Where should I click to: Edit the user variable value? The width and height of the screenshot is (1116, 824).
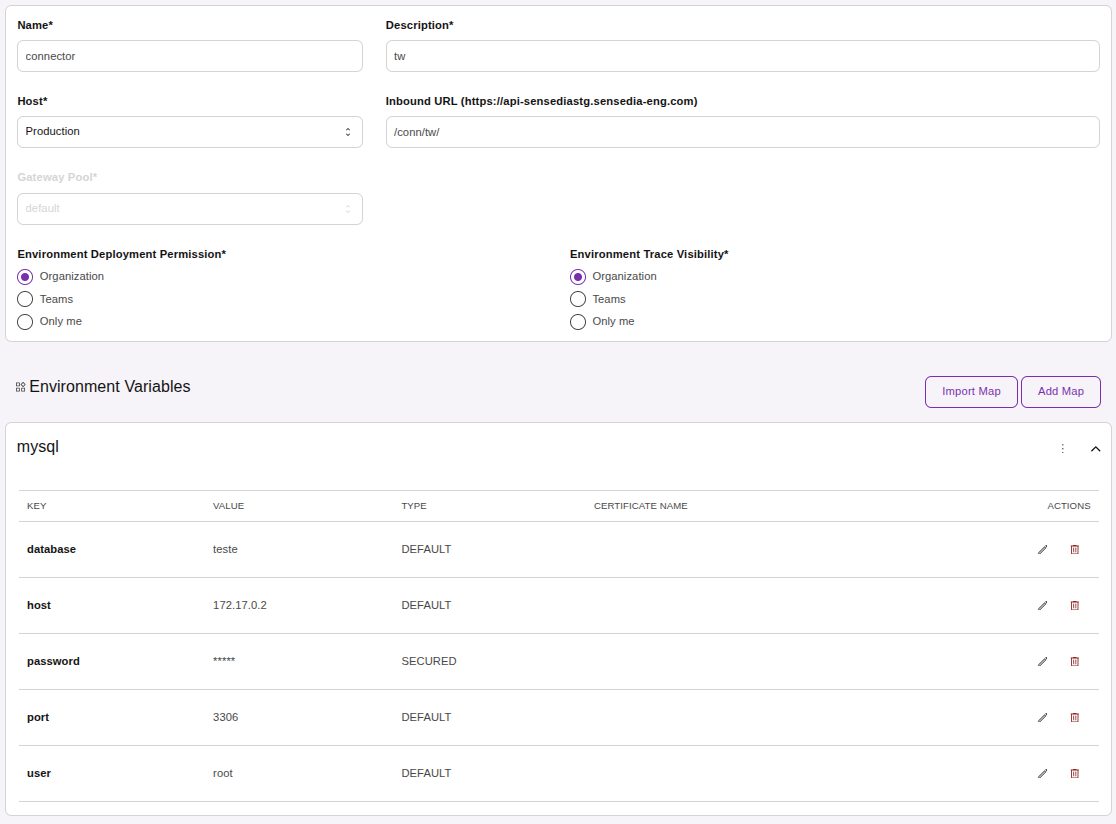(1042, 773)
